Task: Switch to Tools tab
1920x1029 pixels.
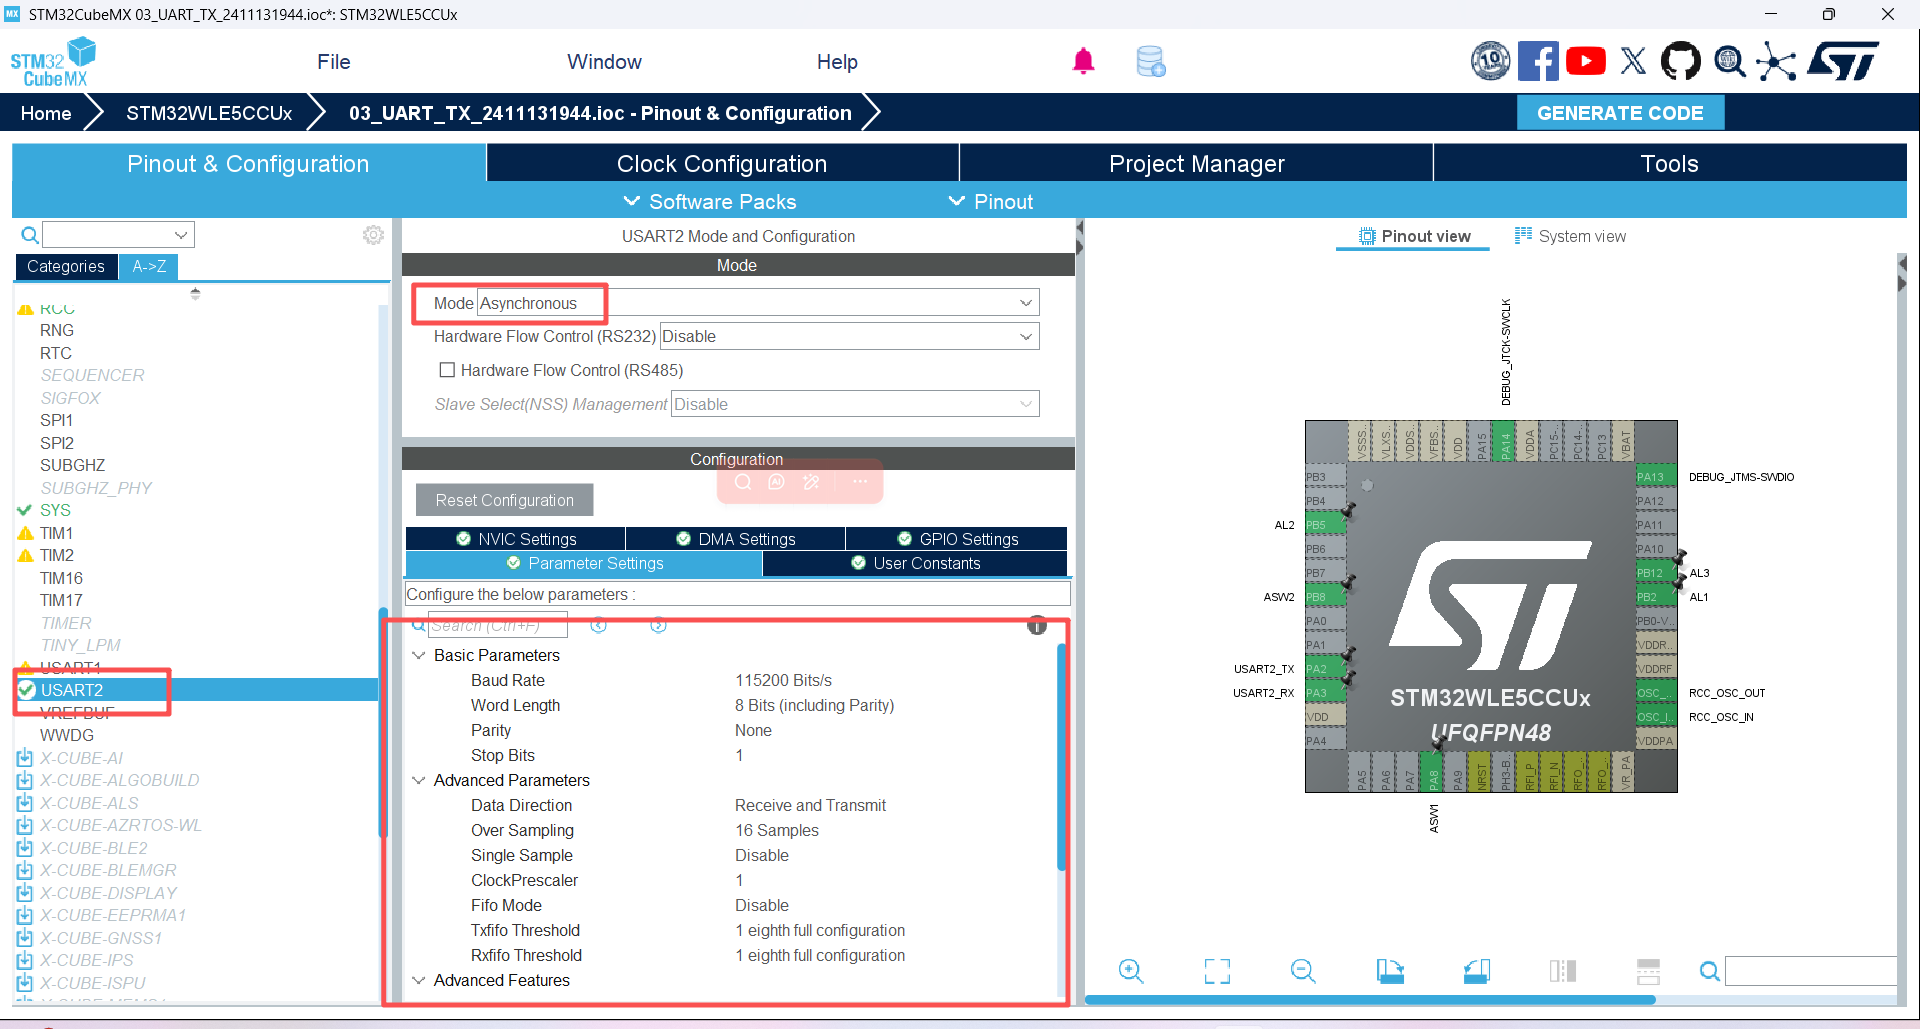Action: (x=1669, y=163)
